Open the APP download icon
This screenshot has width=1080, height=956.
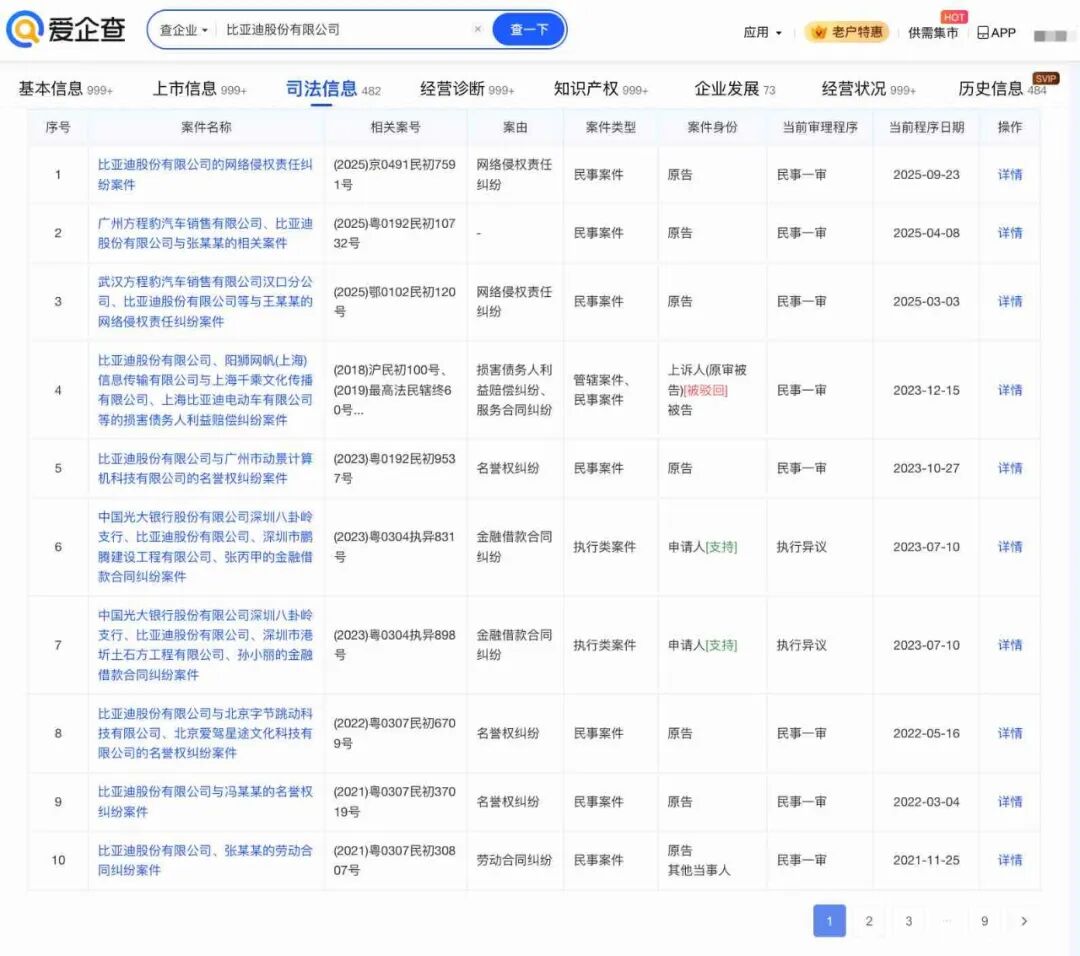pos(996,32)
